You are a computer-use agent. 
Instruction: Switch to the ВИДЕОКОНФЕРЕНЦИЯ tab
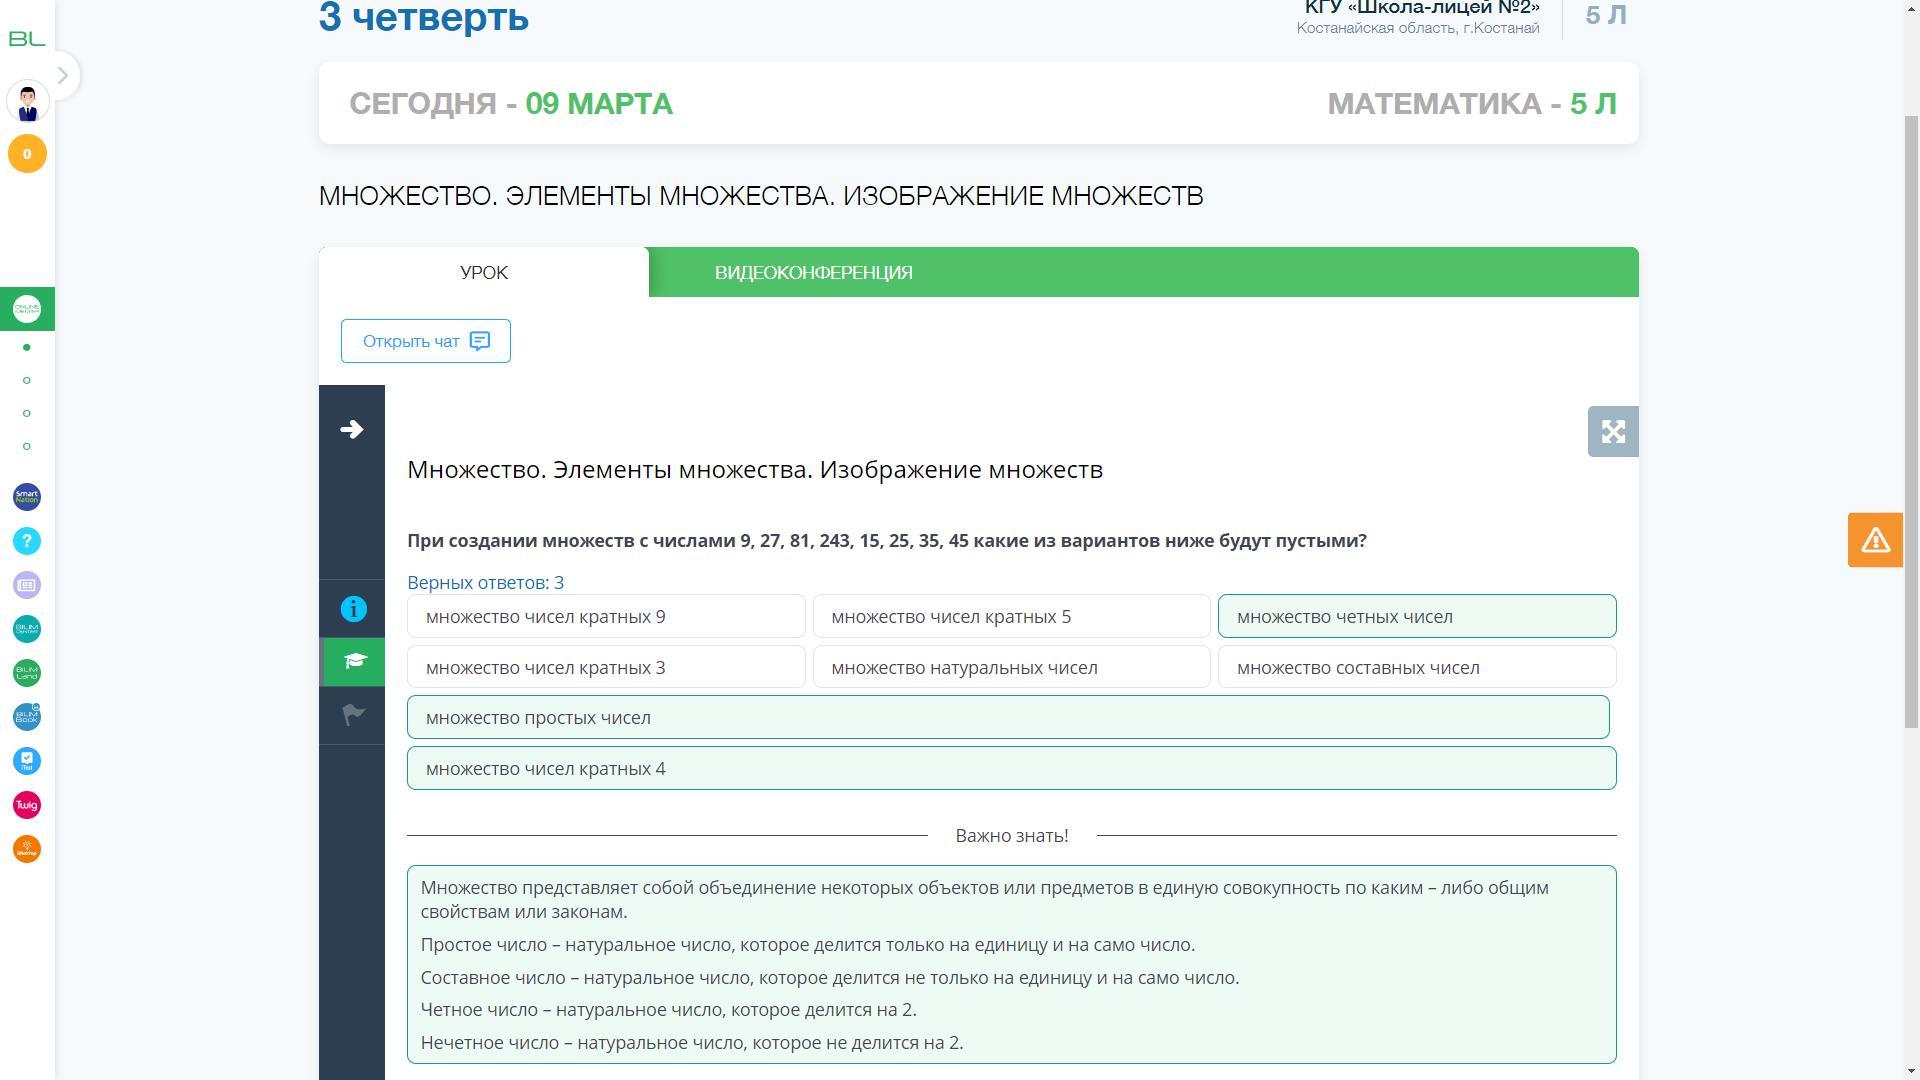tap(813, 273)
